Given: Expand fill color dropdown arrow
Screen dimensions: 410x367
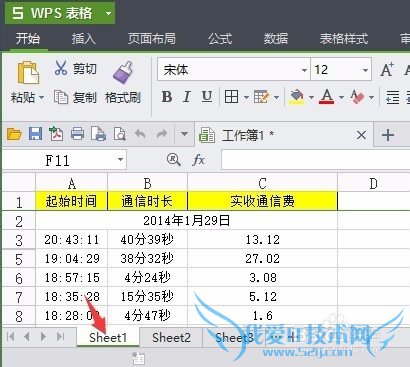Looking at the screenshot, I should click(x=311, y=97).
